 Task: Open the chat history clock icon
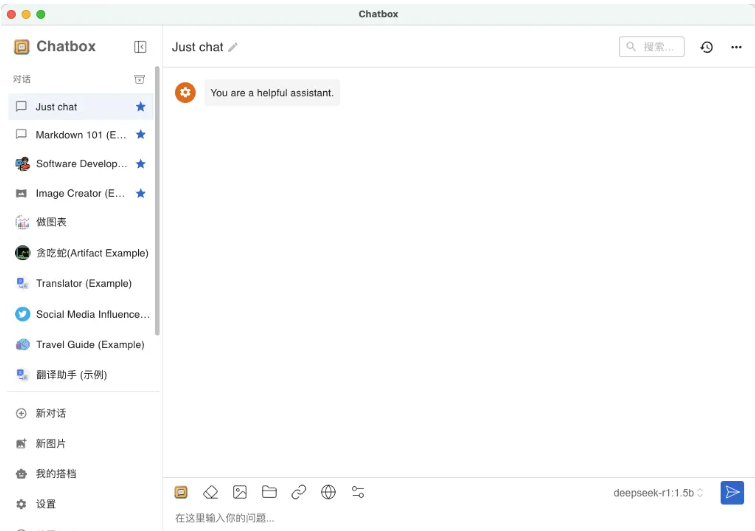[x=706, y=47]
